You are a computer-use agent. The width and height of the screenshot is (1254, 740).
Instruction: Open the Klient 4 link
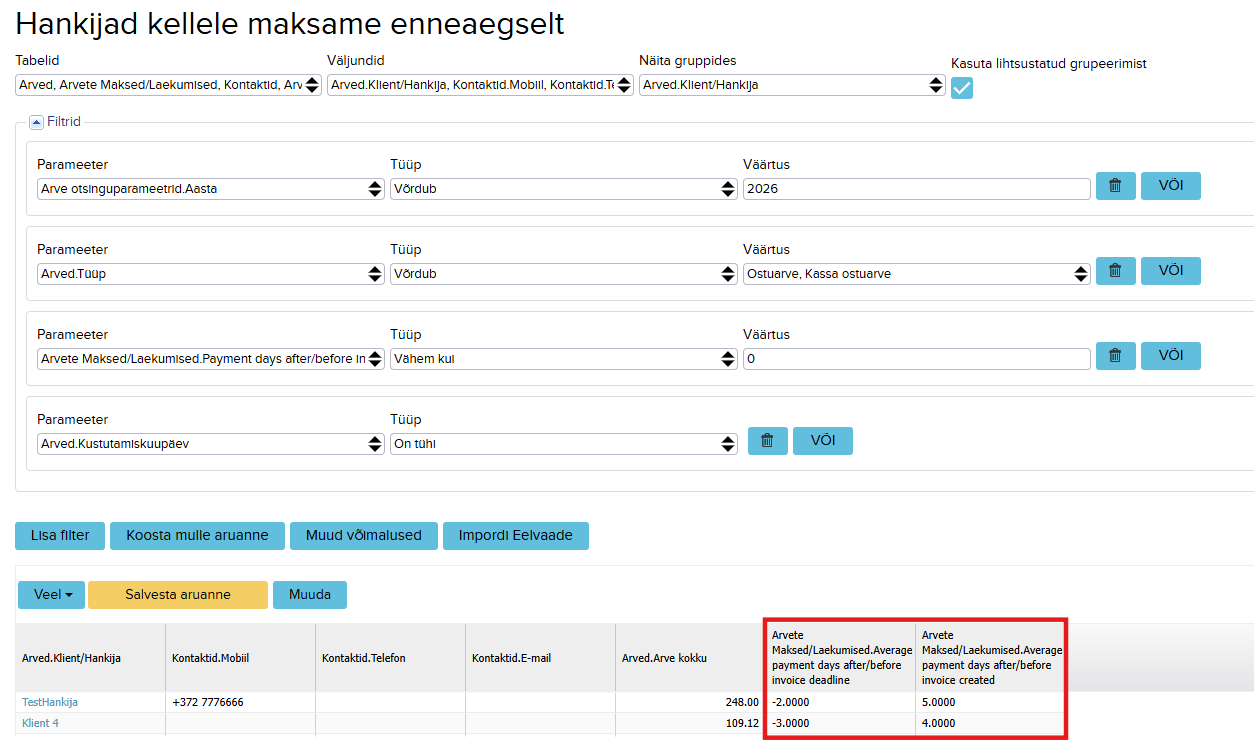coord(41,723)
